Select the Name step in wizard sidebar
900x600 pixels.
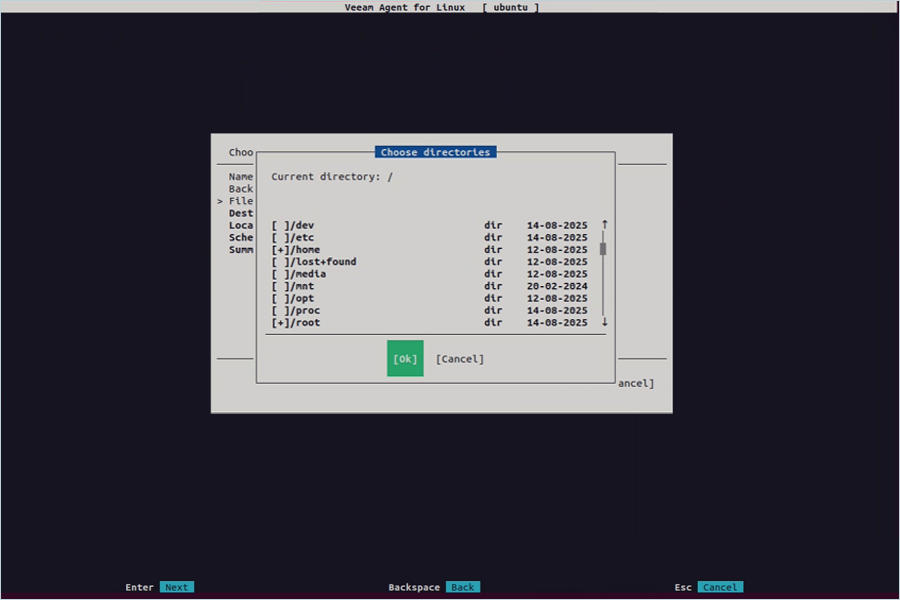point(240,176)
